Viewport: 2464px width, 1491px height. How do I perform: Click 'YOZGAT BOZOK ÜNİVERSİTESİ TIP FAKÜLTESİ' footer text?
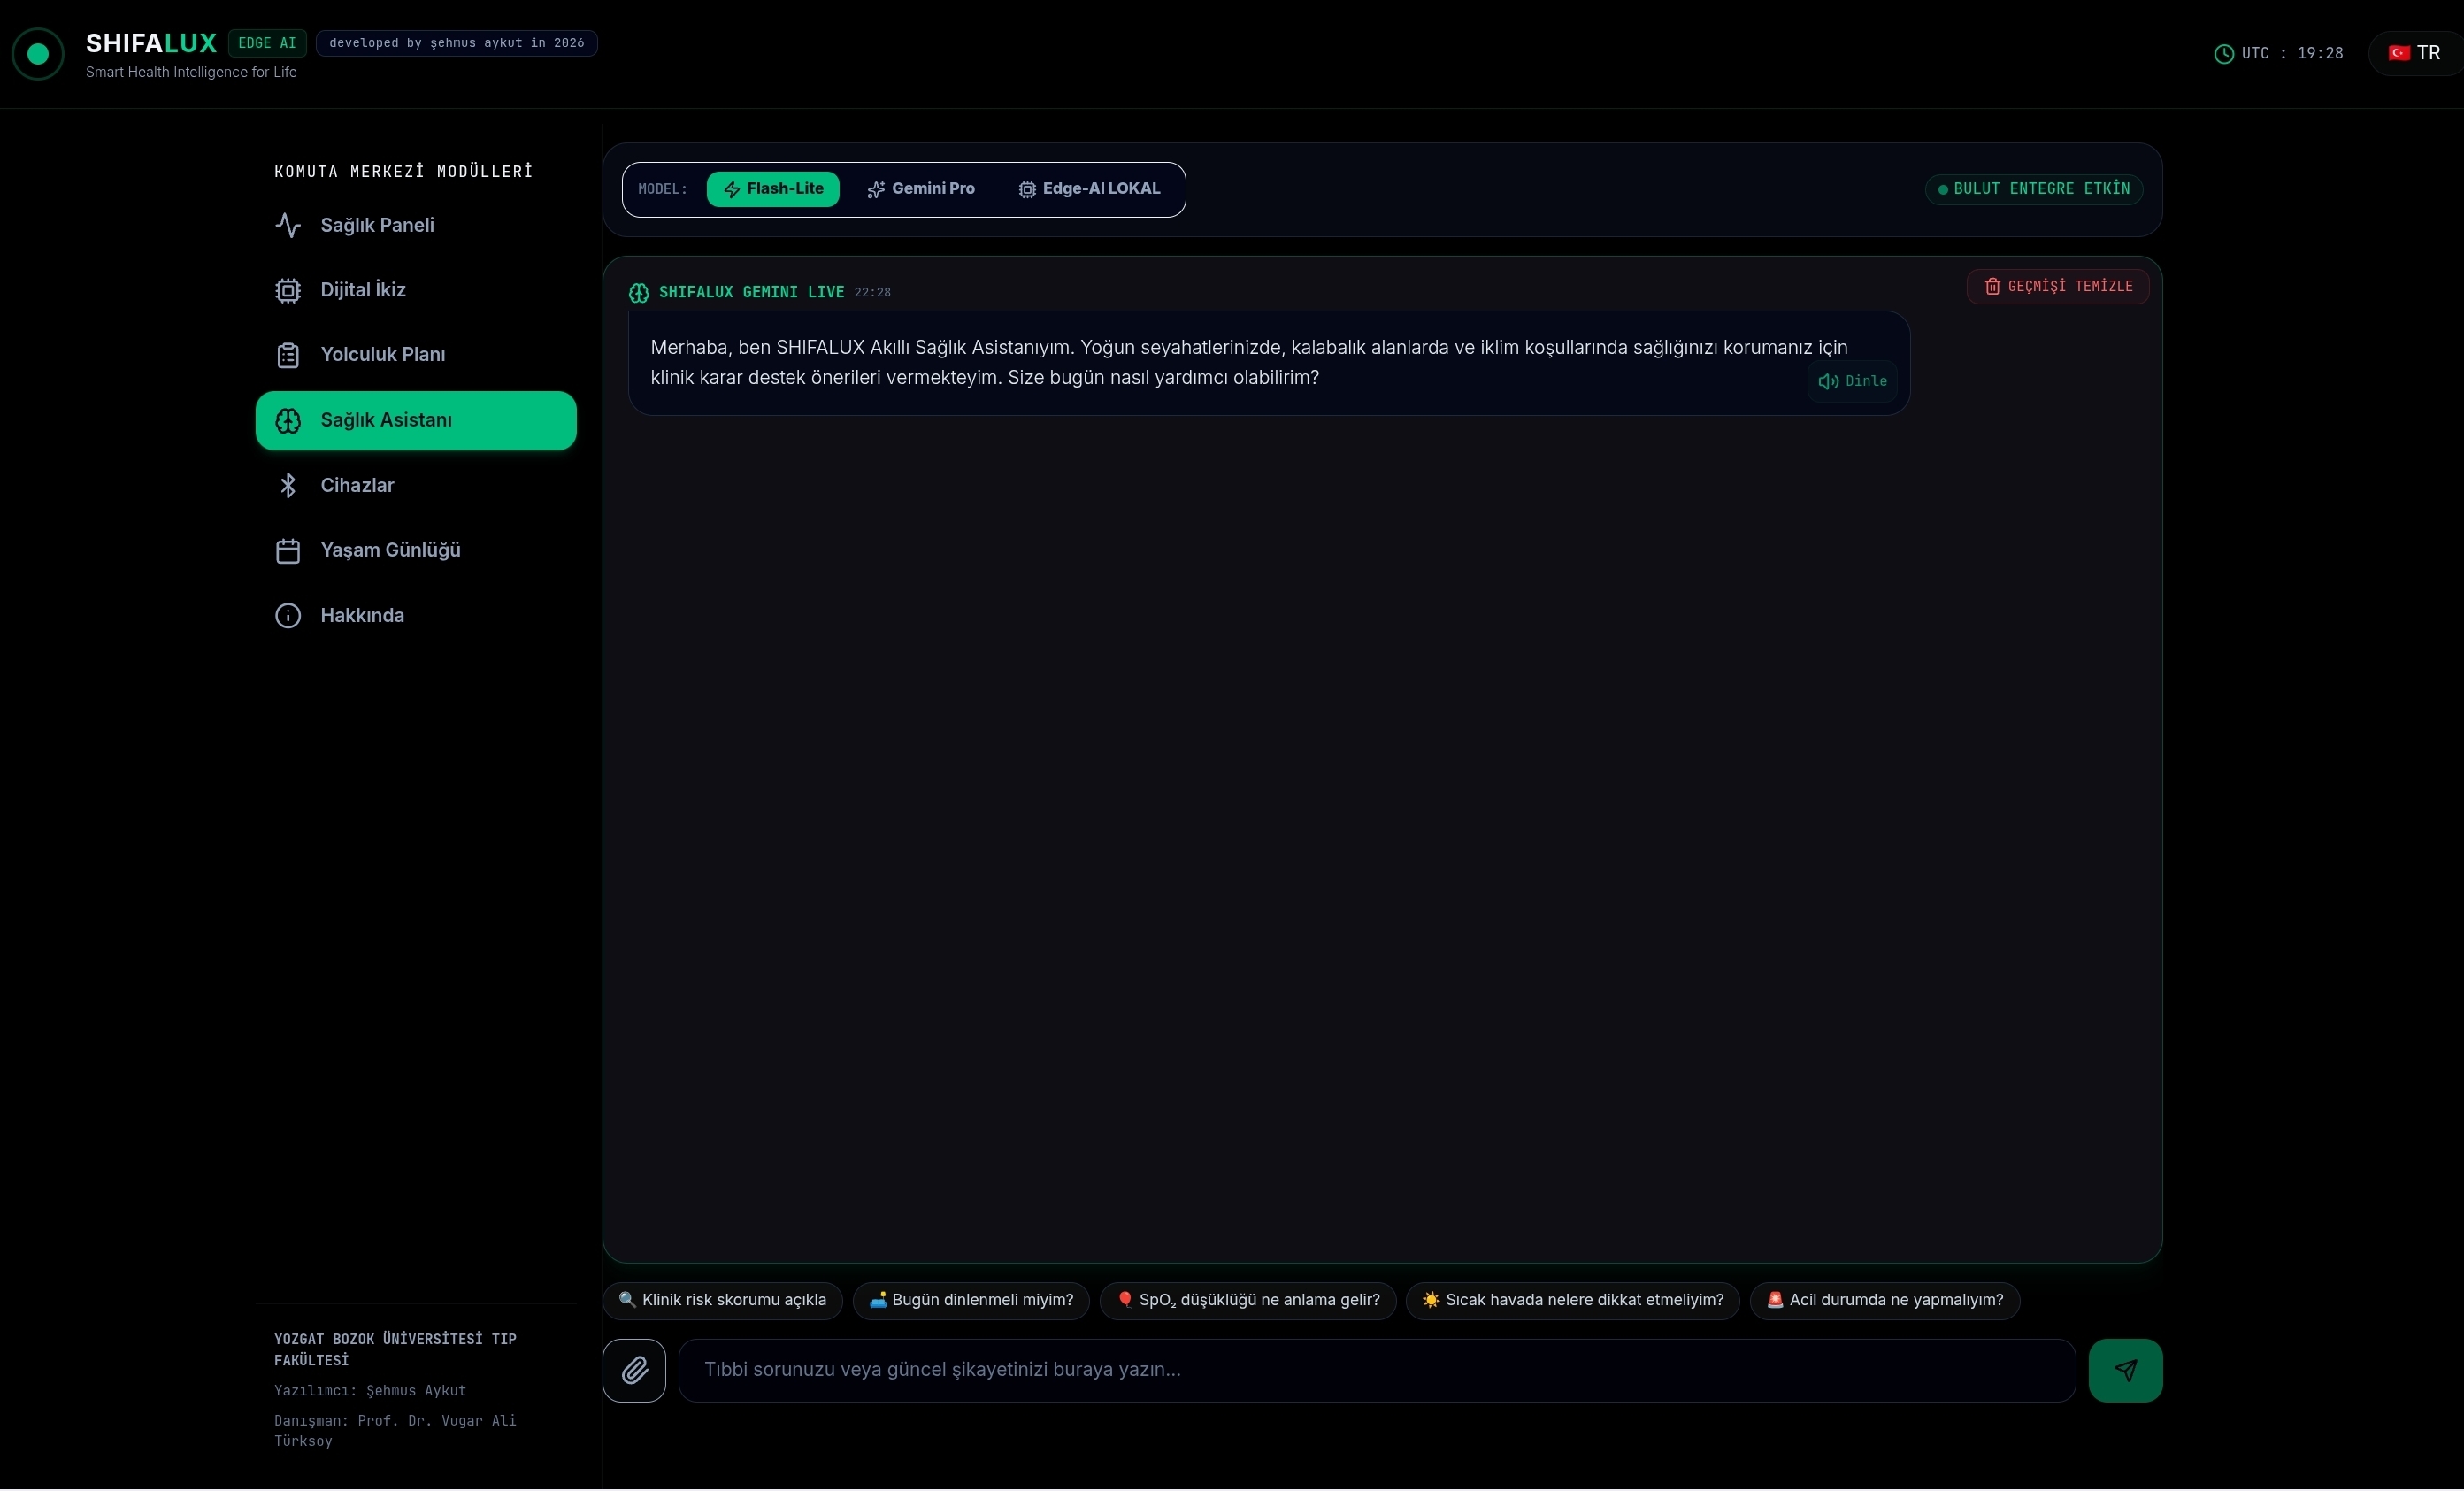click(395, 1350)
